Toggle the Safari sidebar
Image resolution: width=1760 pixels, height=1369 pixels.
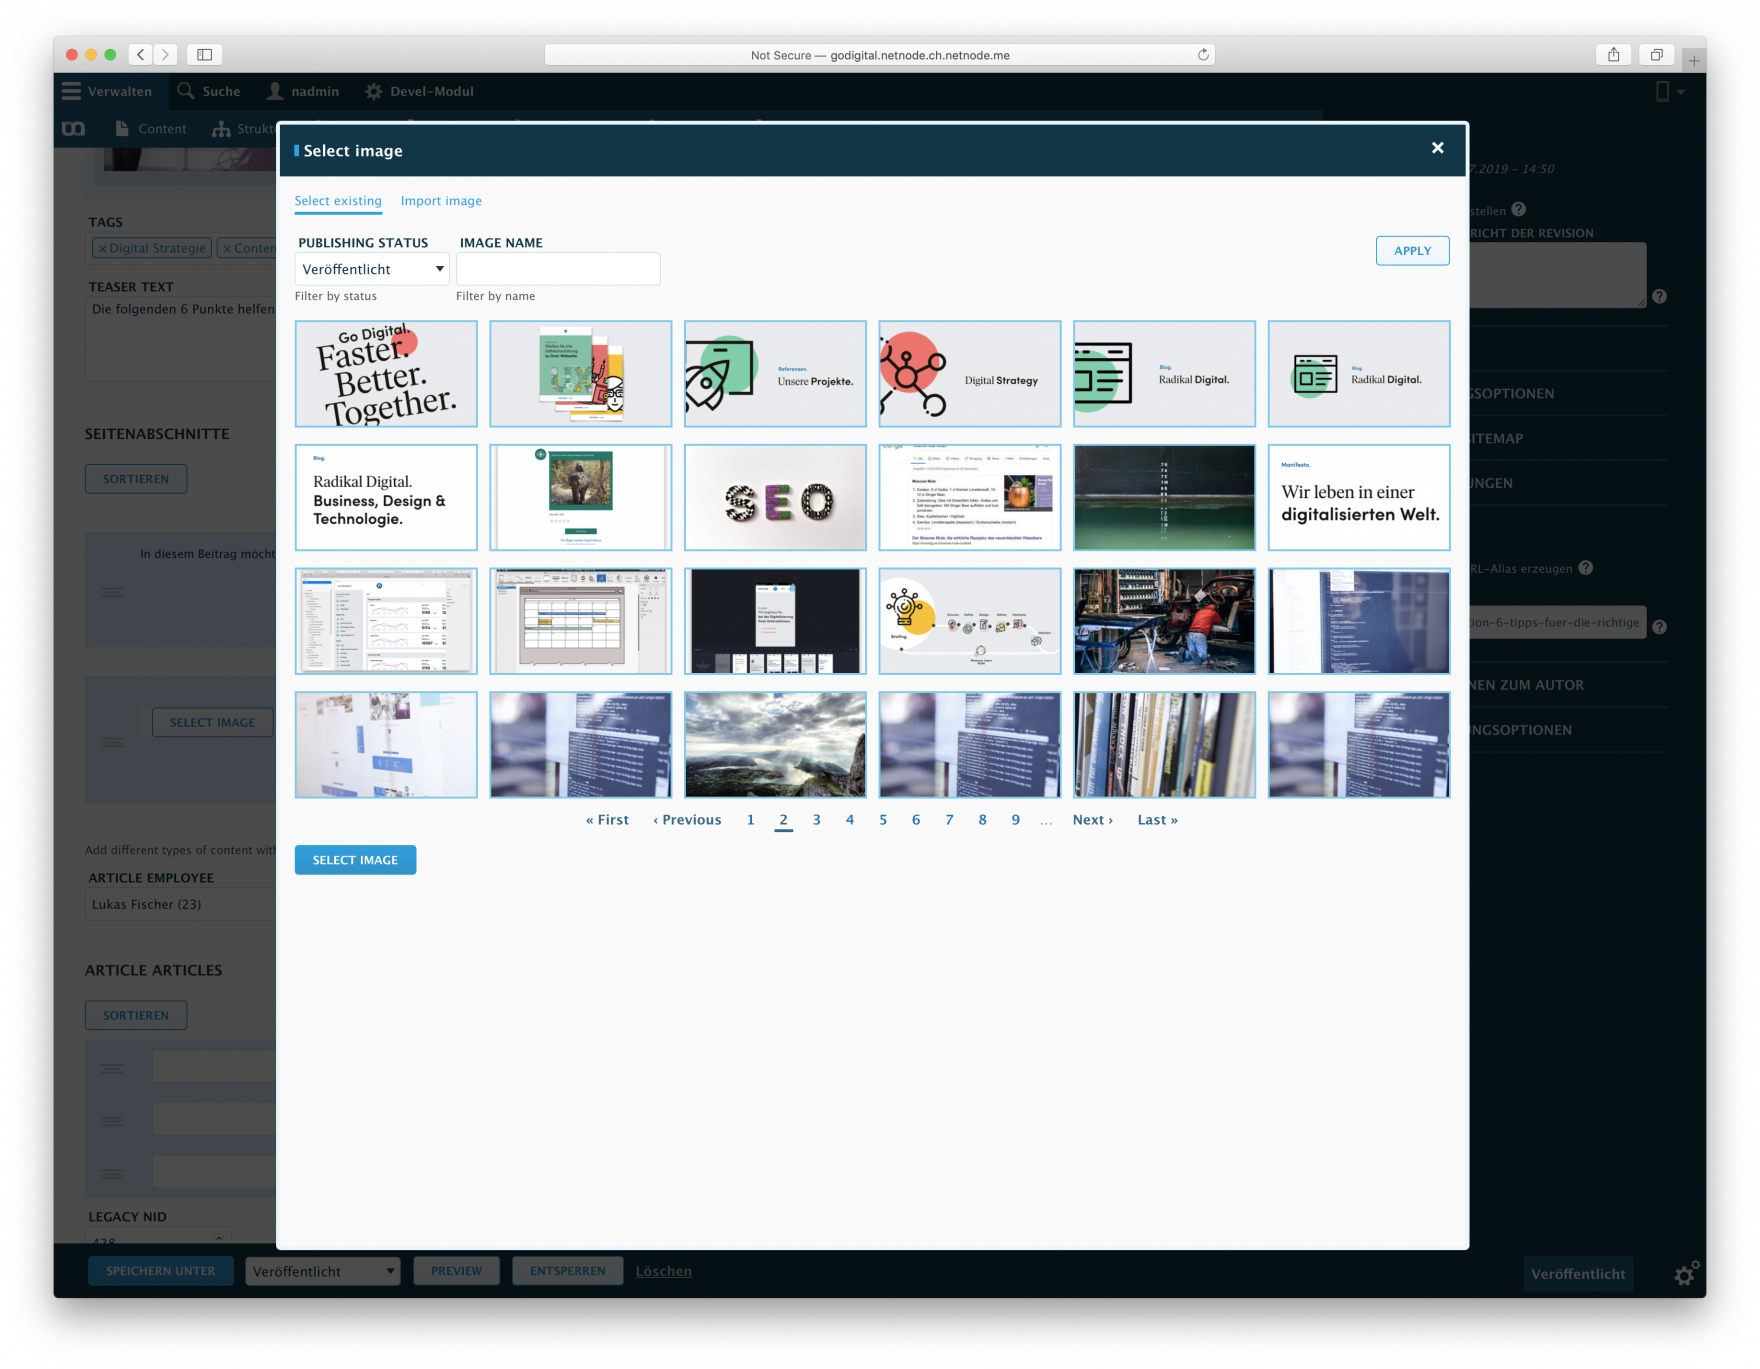[205, 55]
